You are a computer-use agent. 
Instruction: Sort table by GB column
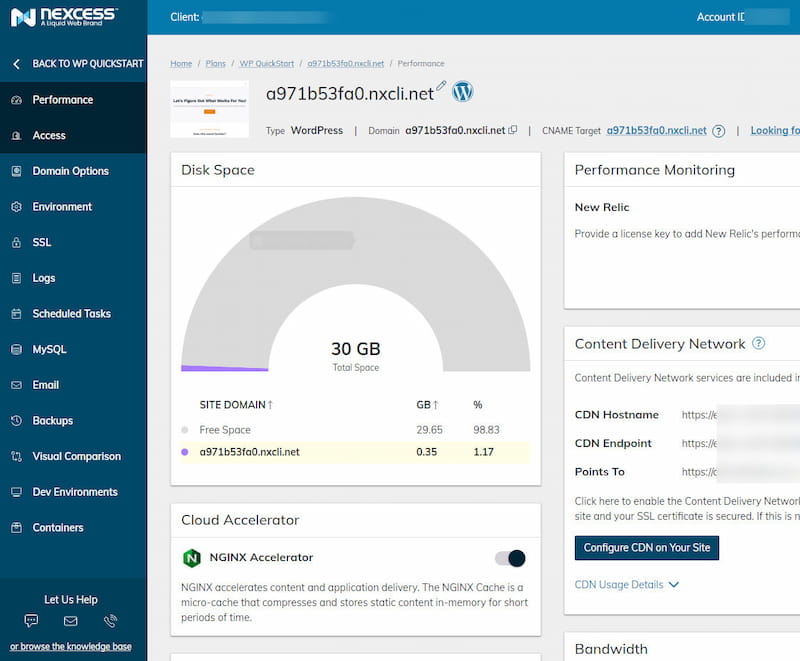coord(427,405)
